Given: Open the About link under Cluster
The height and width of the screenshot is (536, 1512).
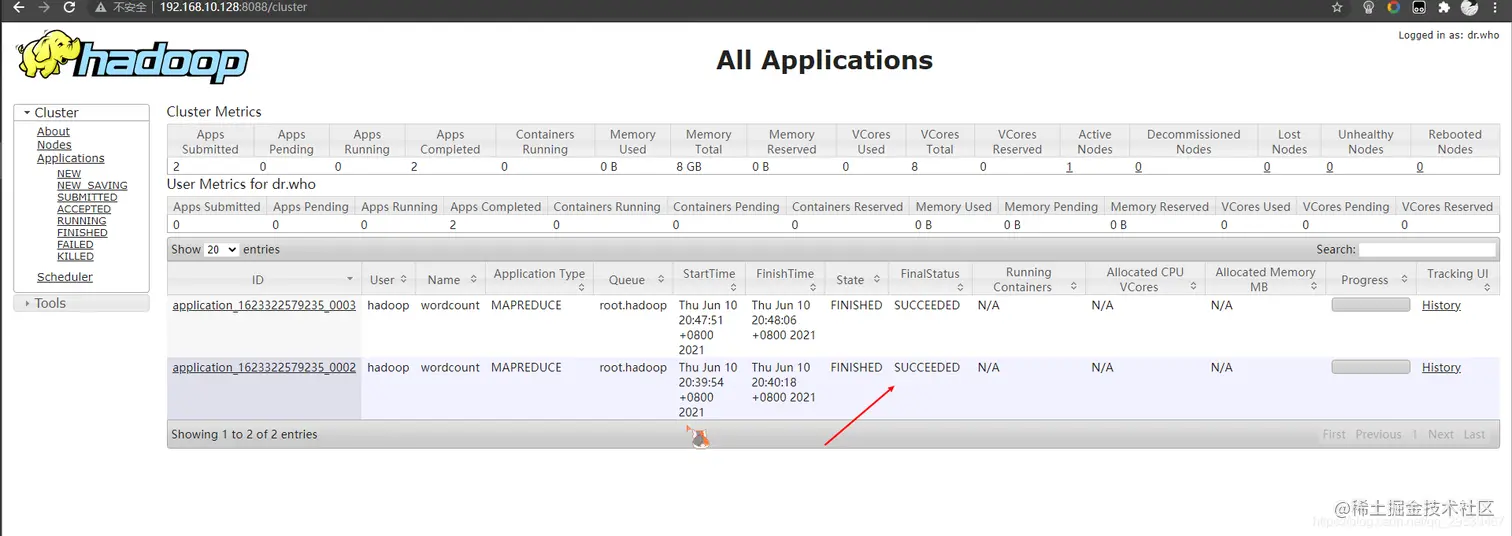Looking at the screenshot, I should coord(53,131).
